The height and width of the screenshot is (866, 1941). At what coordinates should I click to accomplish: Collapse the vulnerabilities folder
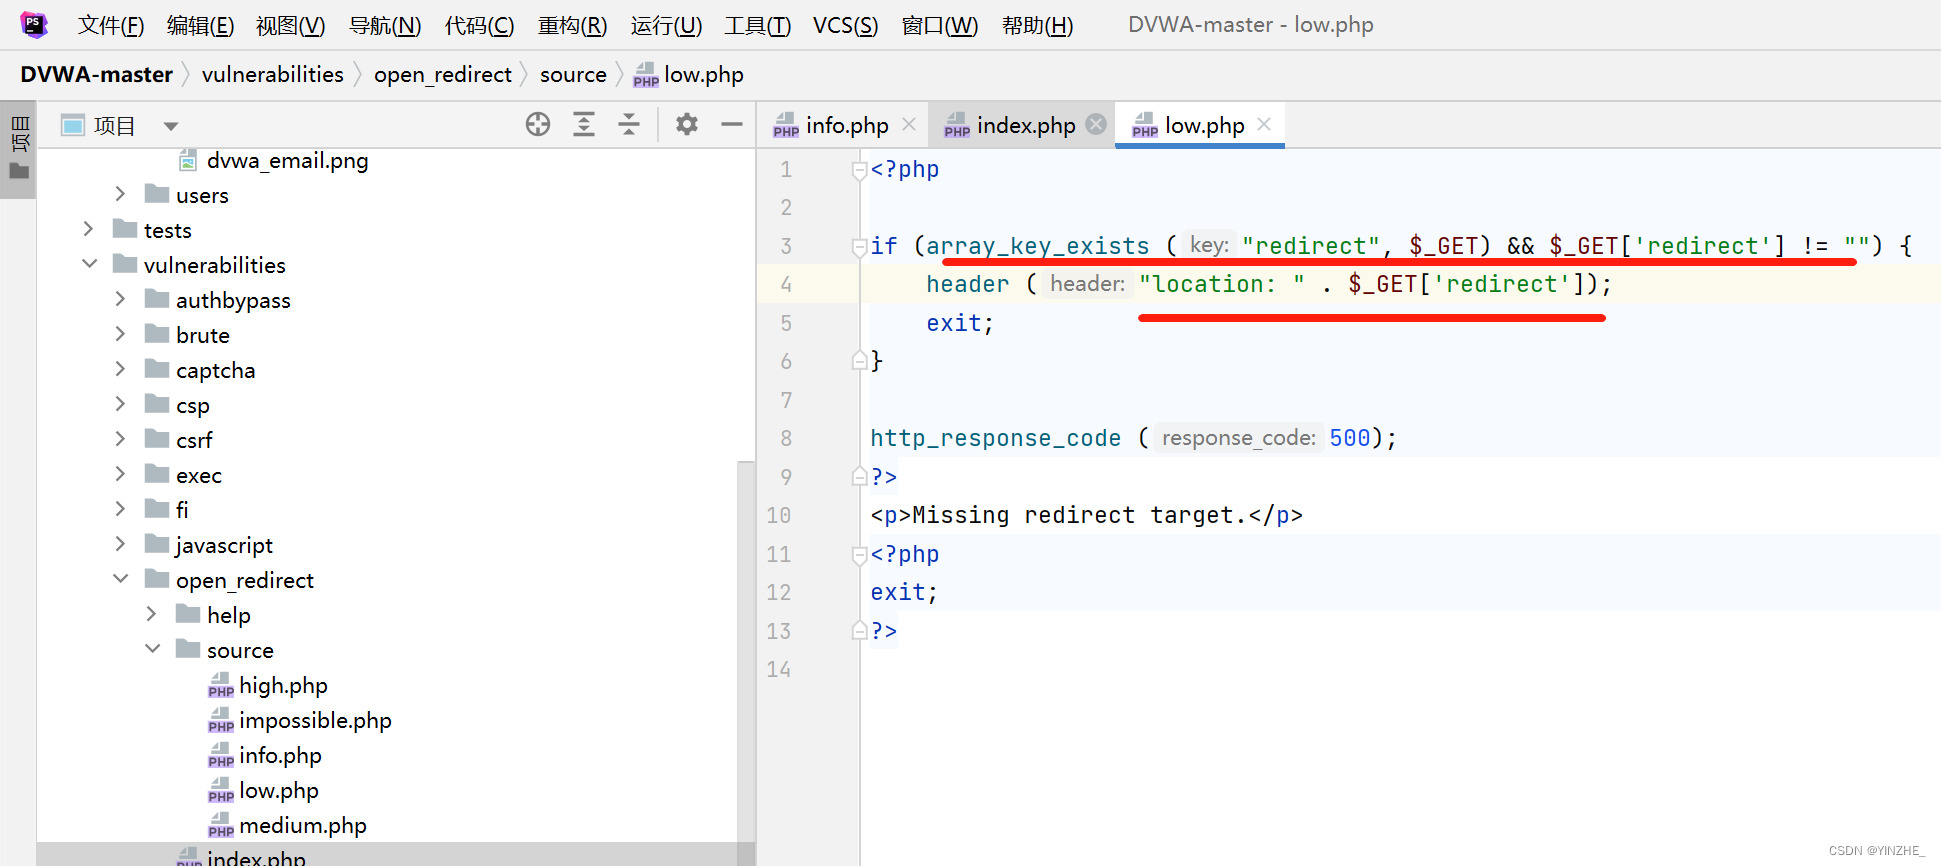click(x=89, y=264)
